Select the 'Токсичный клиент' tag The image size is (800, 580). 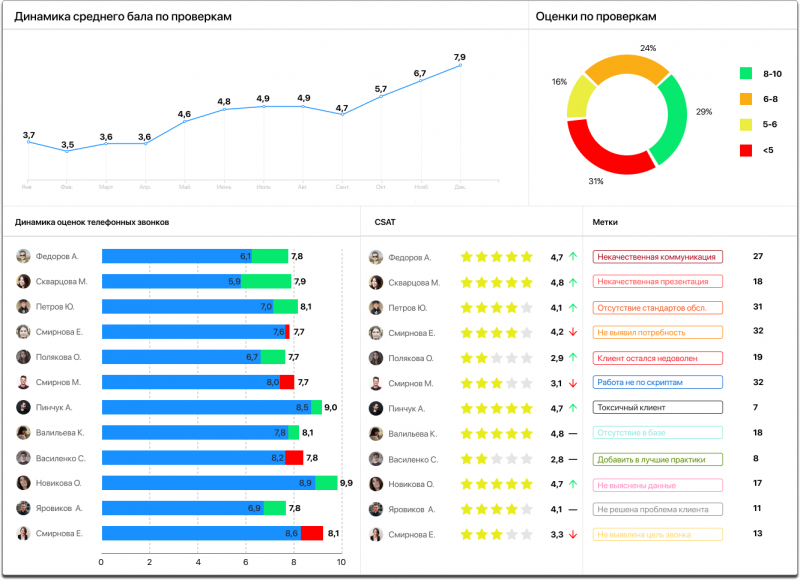tap(657, 408)
